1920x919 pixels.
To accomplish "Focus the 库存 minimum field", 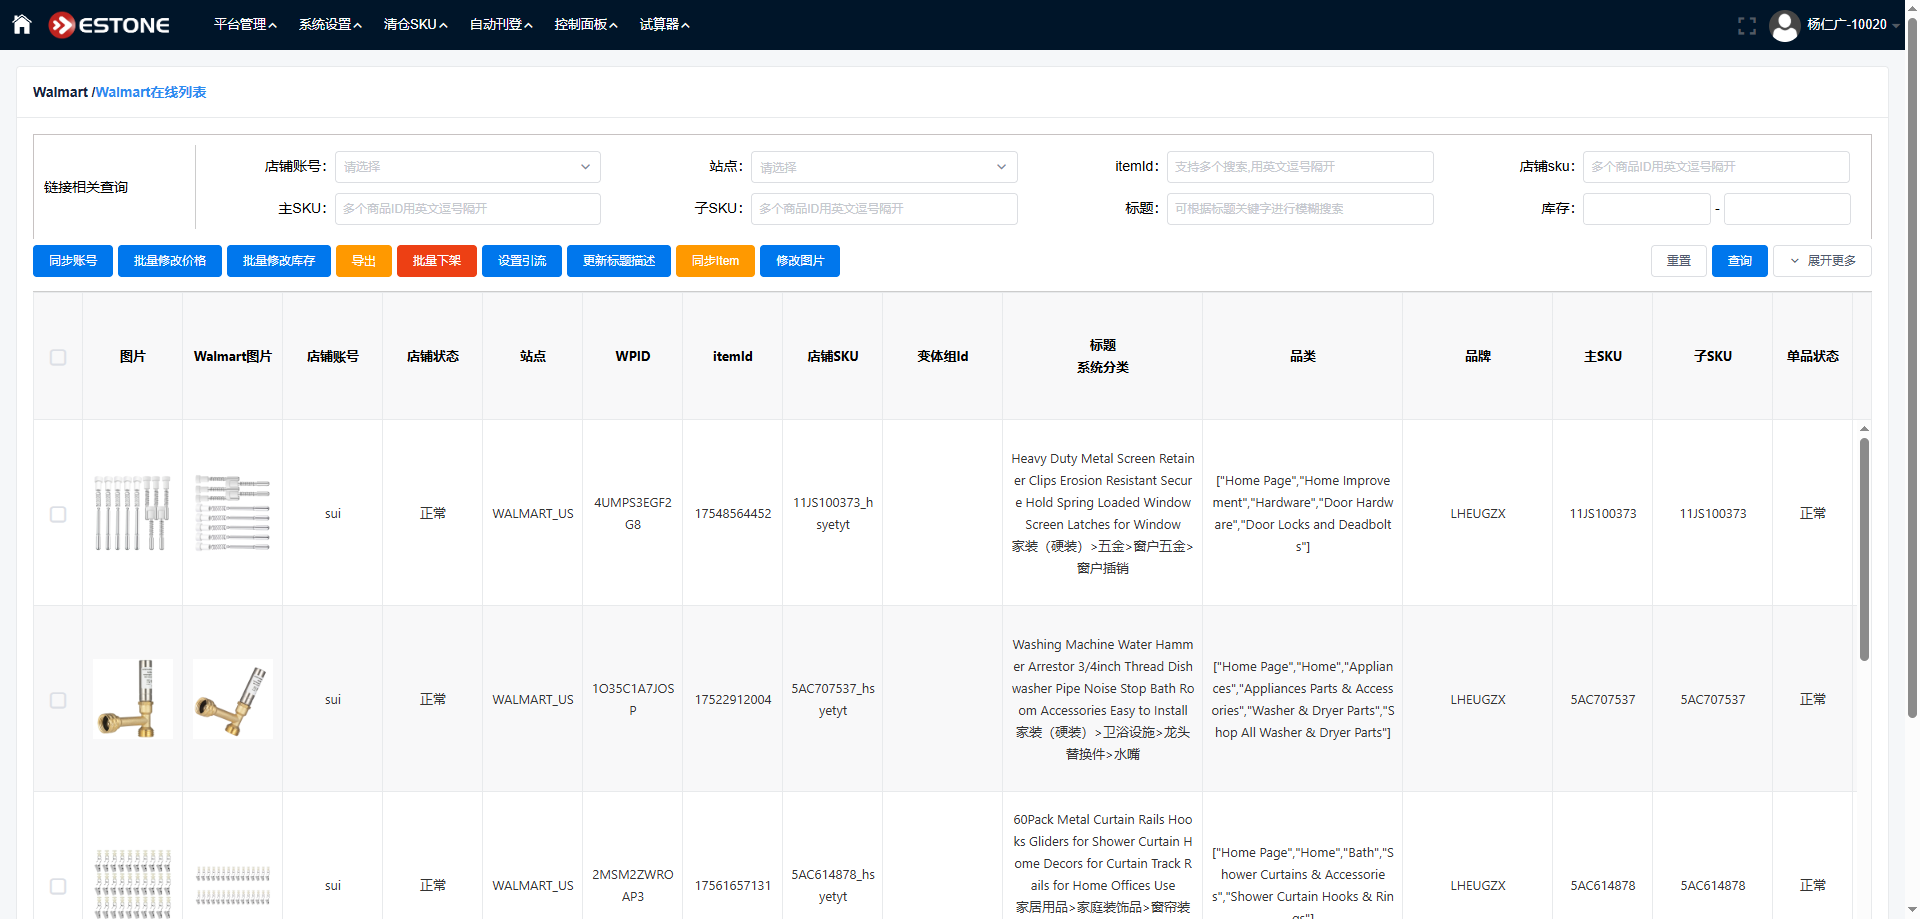I will coord(1646,209).
